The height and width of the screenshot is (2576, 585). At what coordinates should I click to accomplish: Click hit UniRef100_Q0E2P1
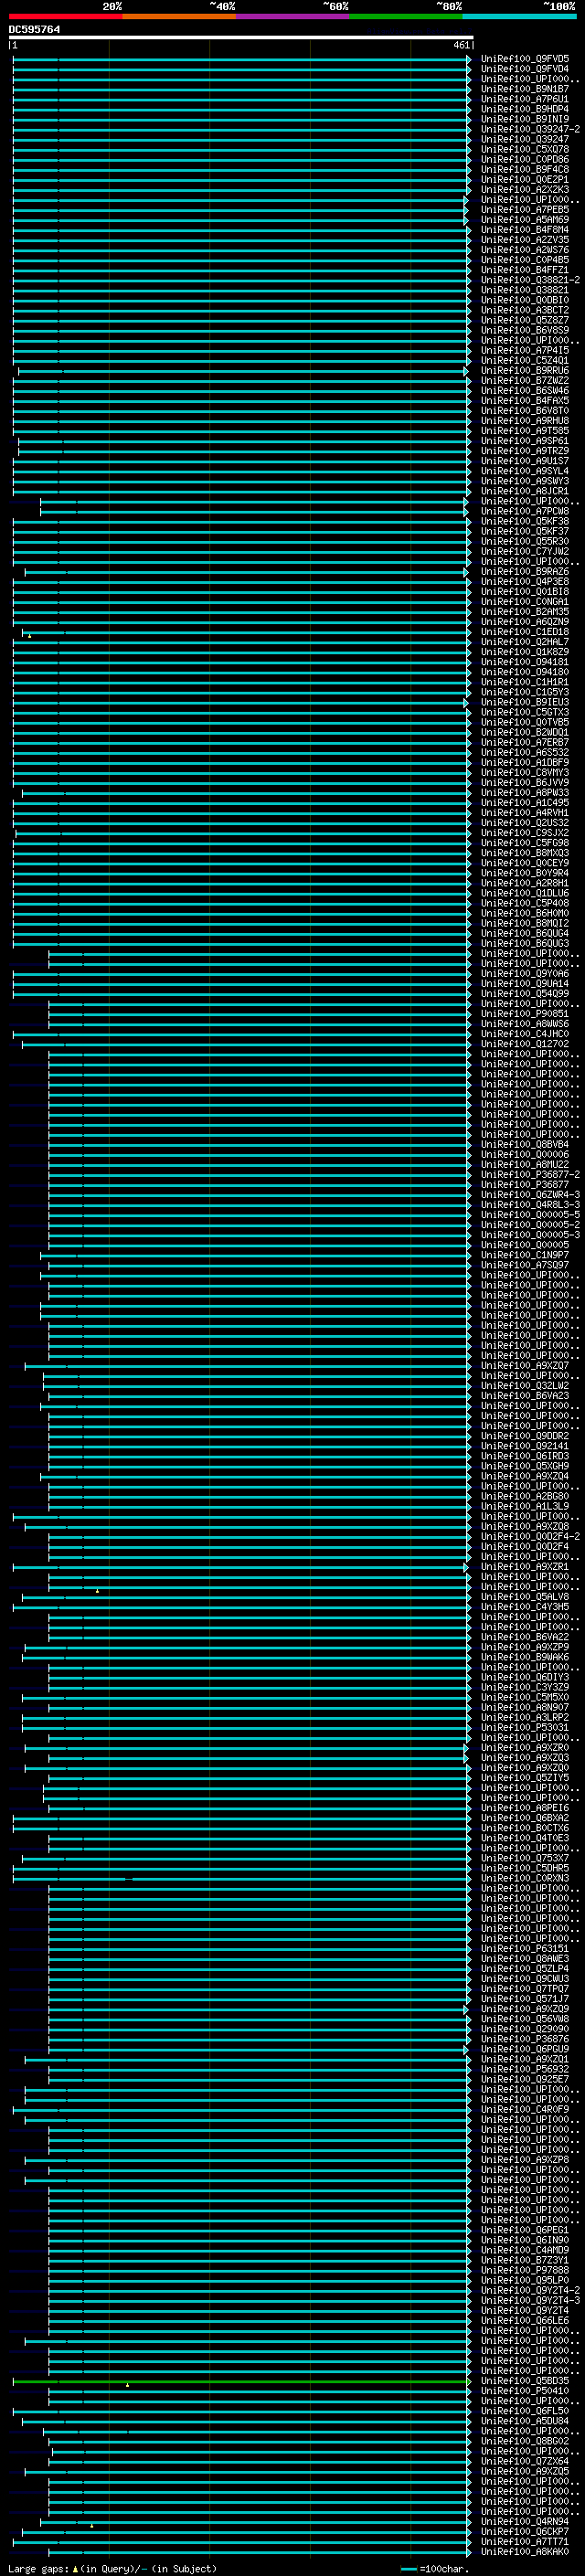[x=525, y=179]
